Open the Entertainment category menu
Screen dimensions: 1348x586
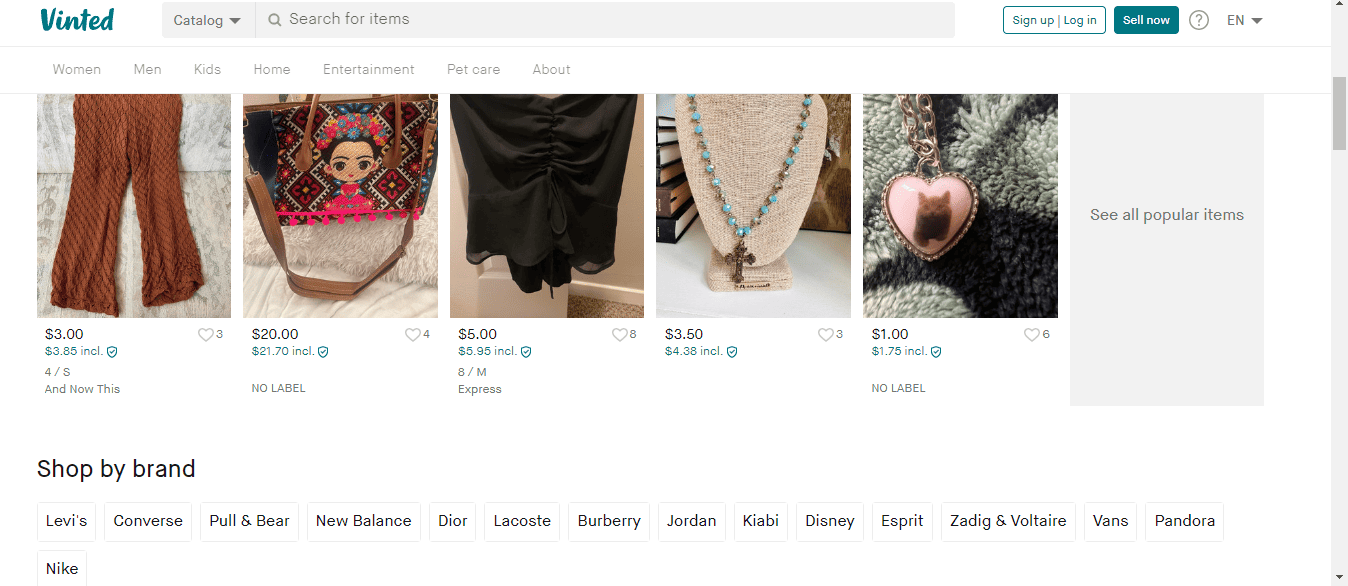click(x=368, y=70)
